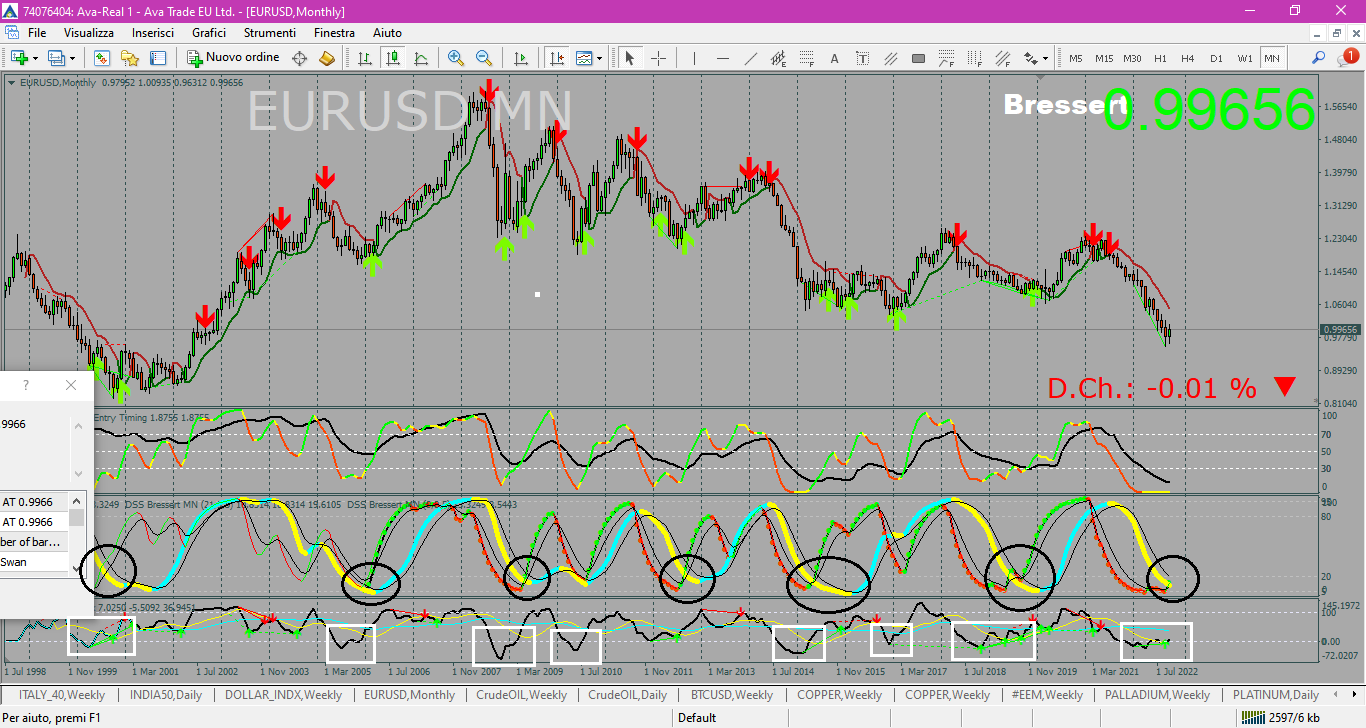Switch to the INDIA50,Daily chart tab
Viewport: 1366px width, 728px height.
166,695
